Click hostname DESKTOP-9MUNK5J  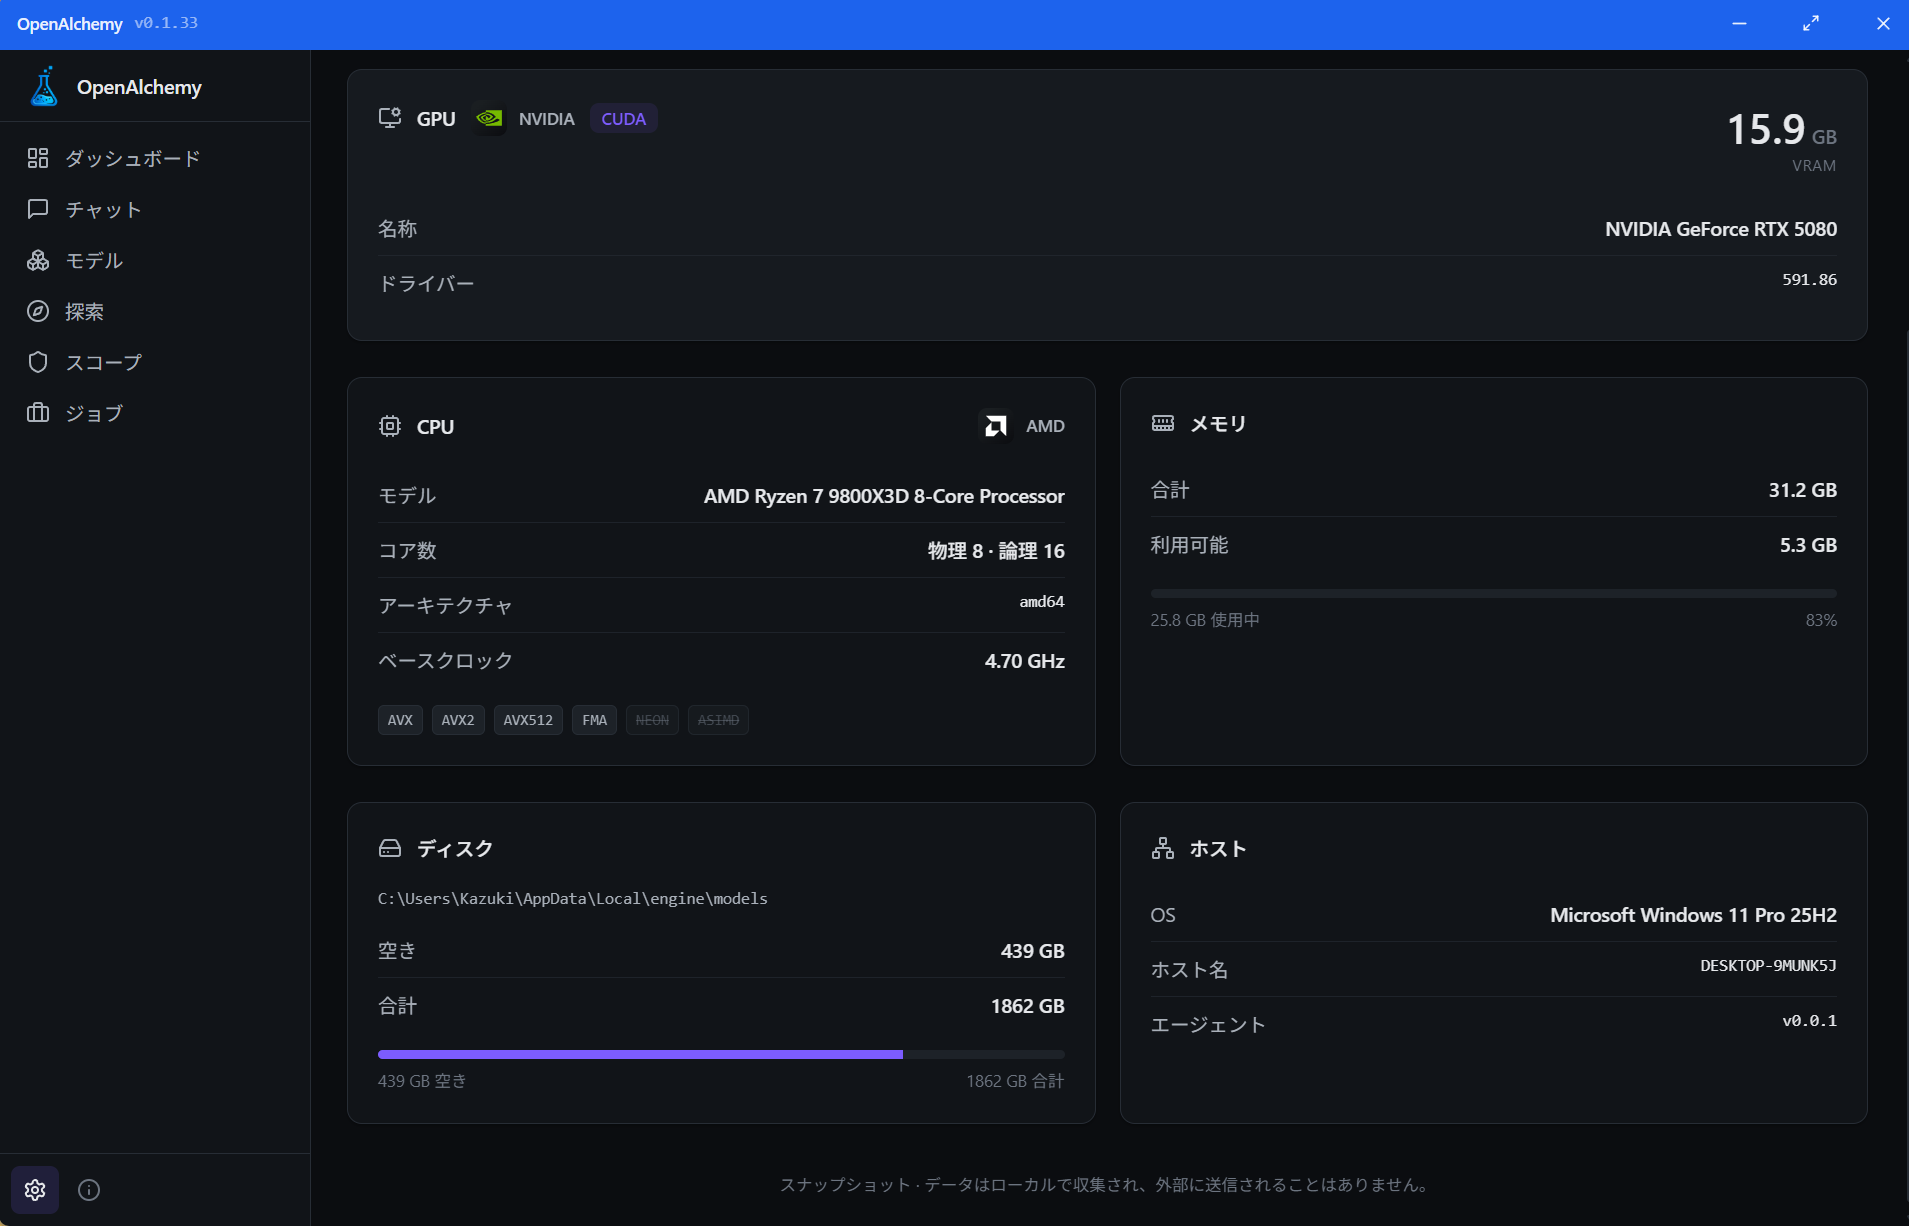coord(1768,965)
